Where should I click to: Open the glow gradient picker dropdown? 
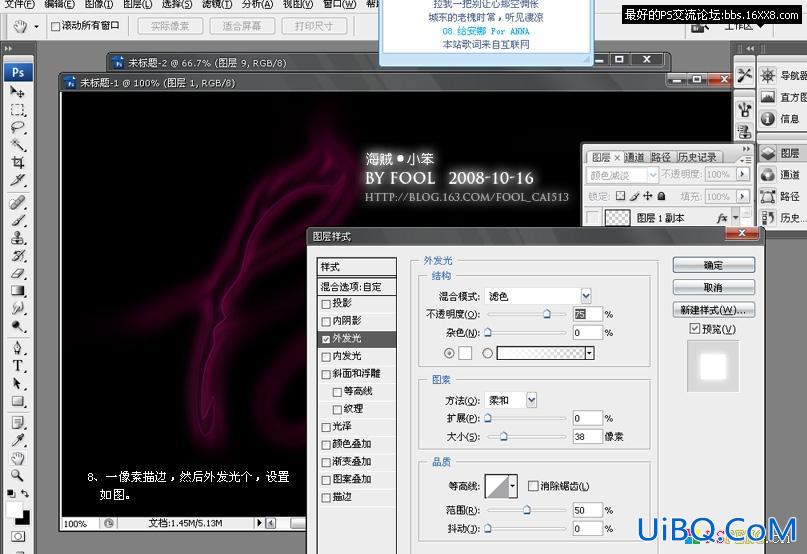(x=590, y=353)
